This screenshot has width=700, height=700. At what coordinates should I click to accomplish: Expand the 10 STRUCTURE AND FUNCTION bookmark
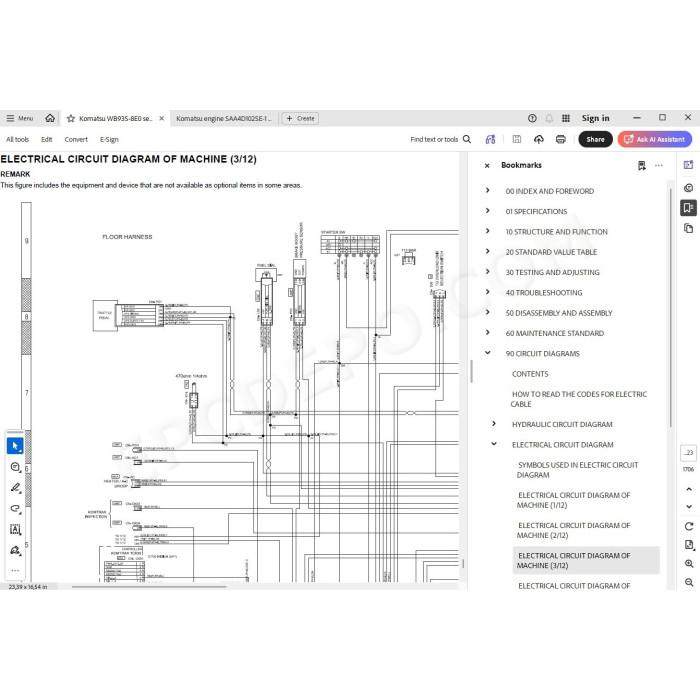[488, 231]
